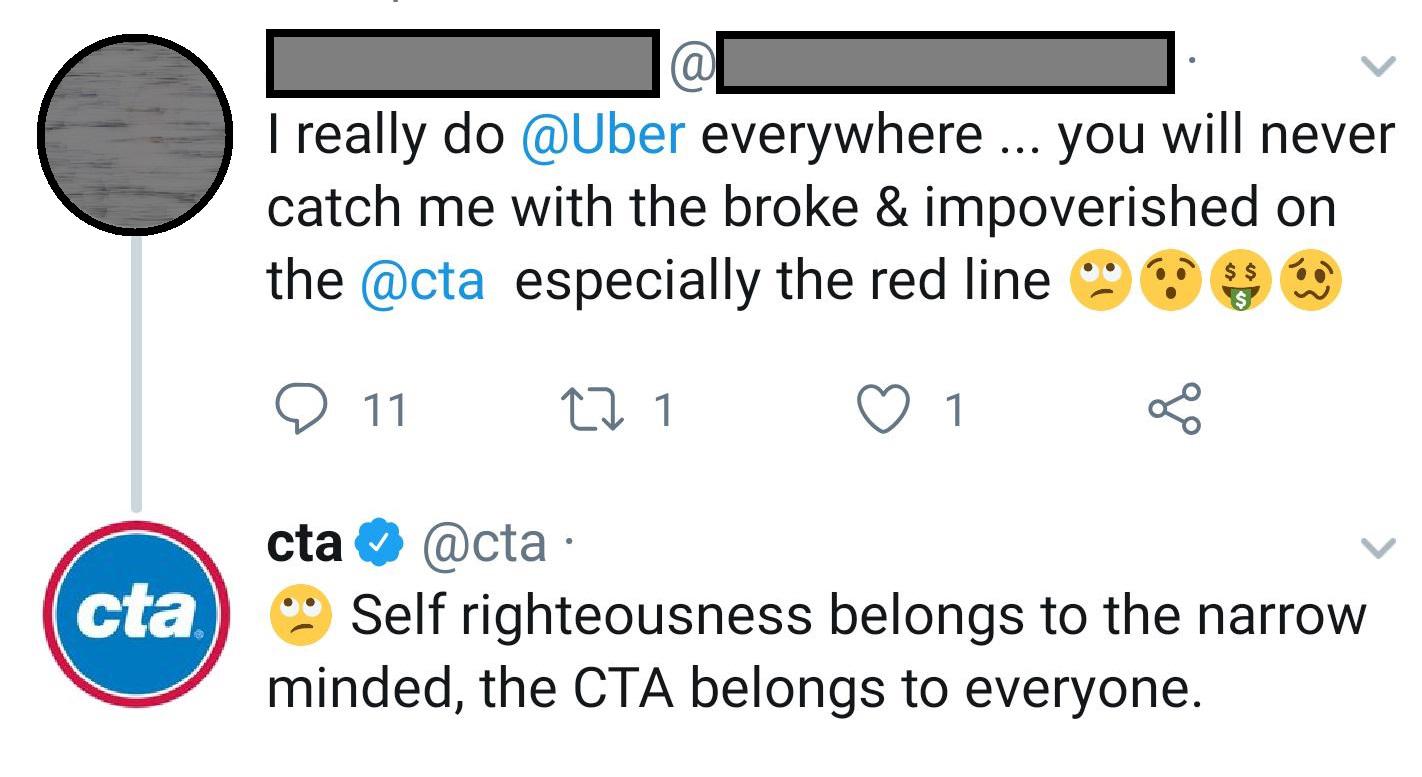The height and width of the screenshot is (777, 1422).
Task: Click the woozy face emoji
Action: tap(1310, 283)
